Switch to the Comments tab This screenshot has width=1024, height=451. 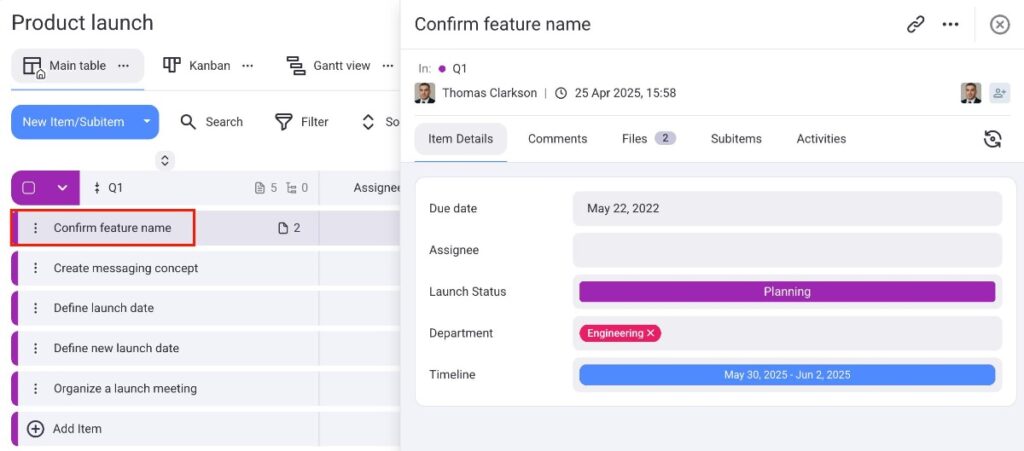pos(557,139)
